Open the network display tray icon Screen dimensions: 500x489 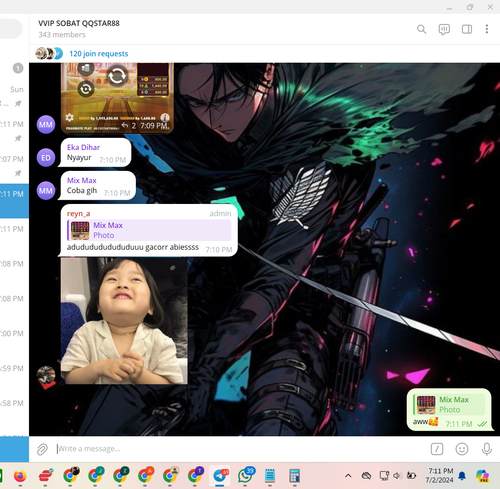[384, 476]
